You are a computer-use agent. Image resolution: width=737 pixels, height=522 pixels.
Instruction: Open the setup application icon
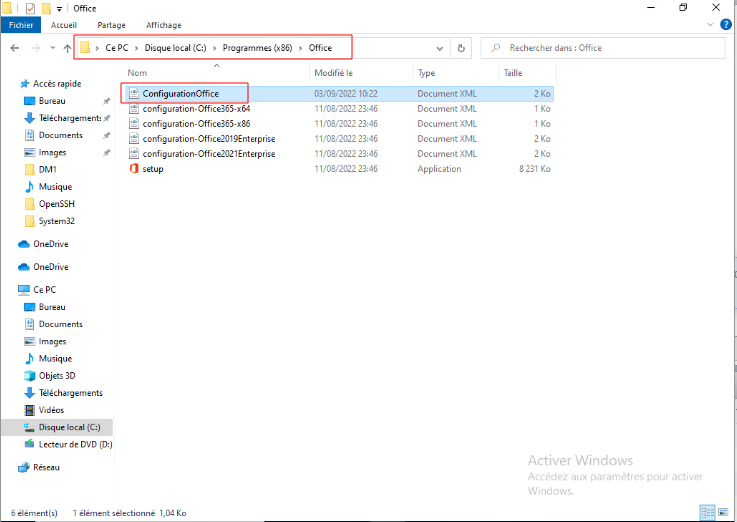pyautogui.click(x=133, y=169)
